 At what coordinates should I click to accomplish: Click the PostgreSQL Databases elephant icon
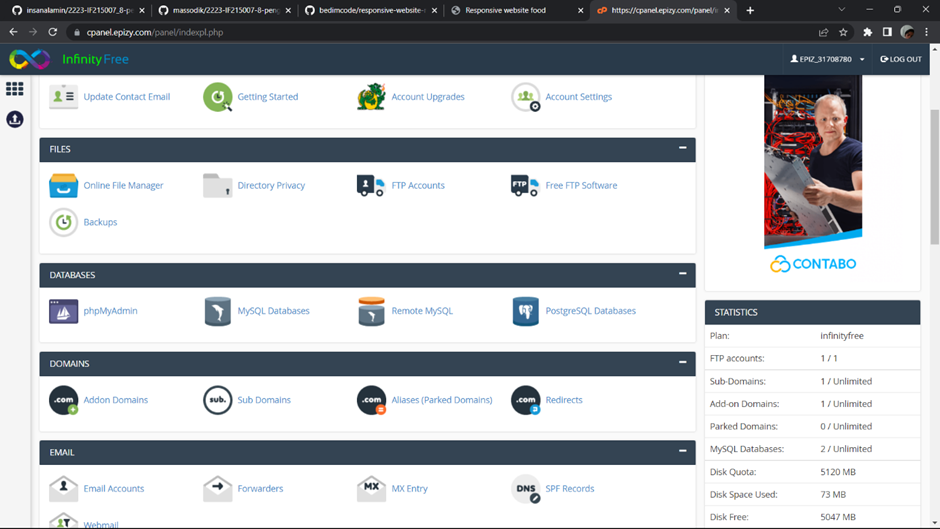pos(525,311)
